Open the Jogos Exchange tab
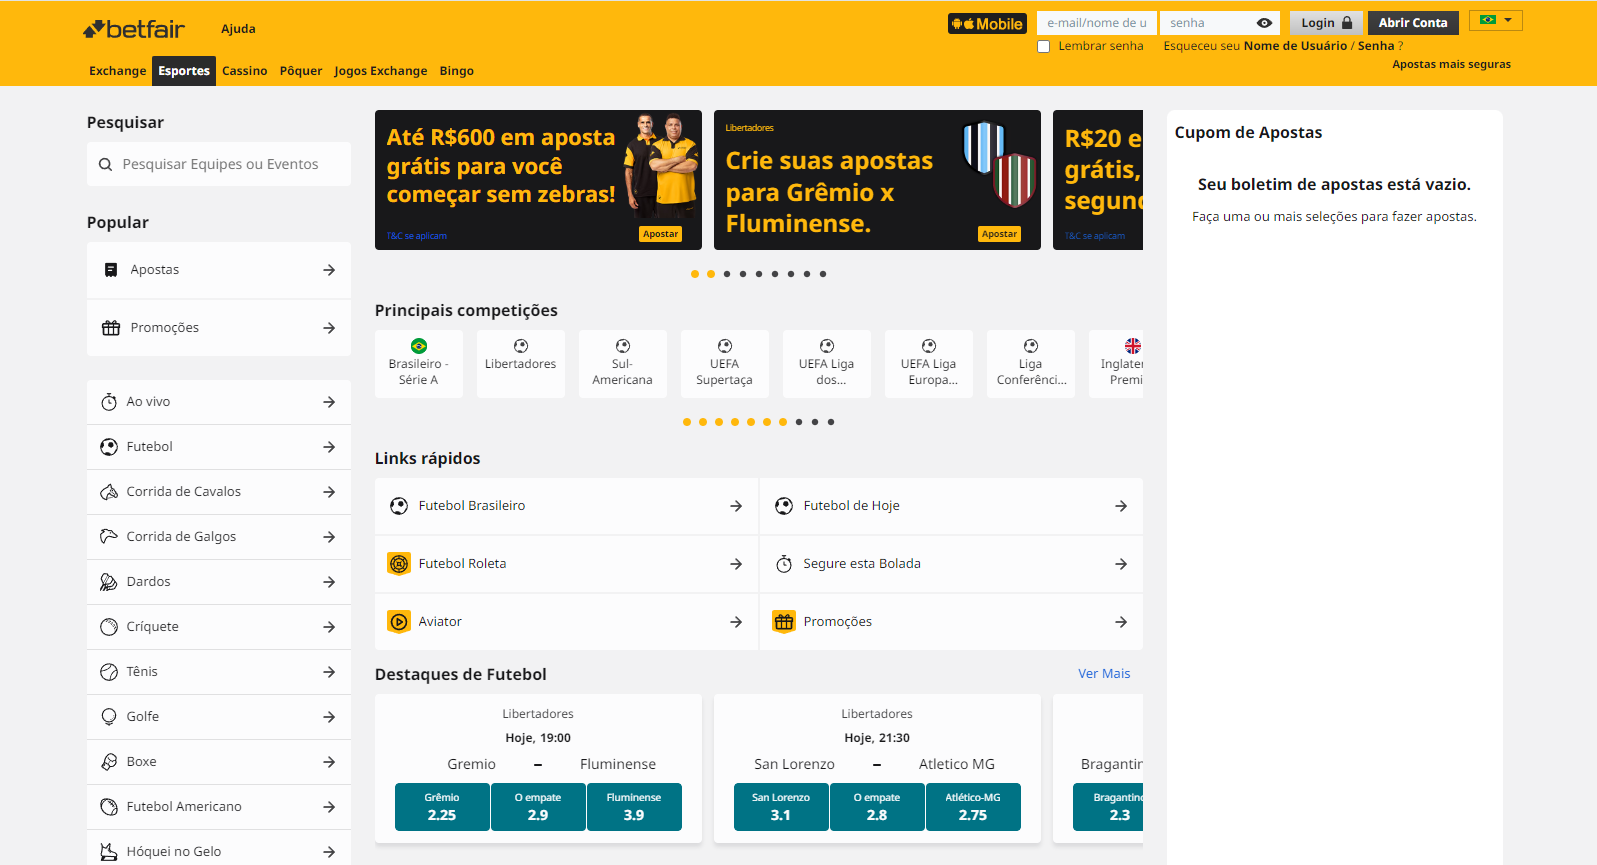 (381, 71)
